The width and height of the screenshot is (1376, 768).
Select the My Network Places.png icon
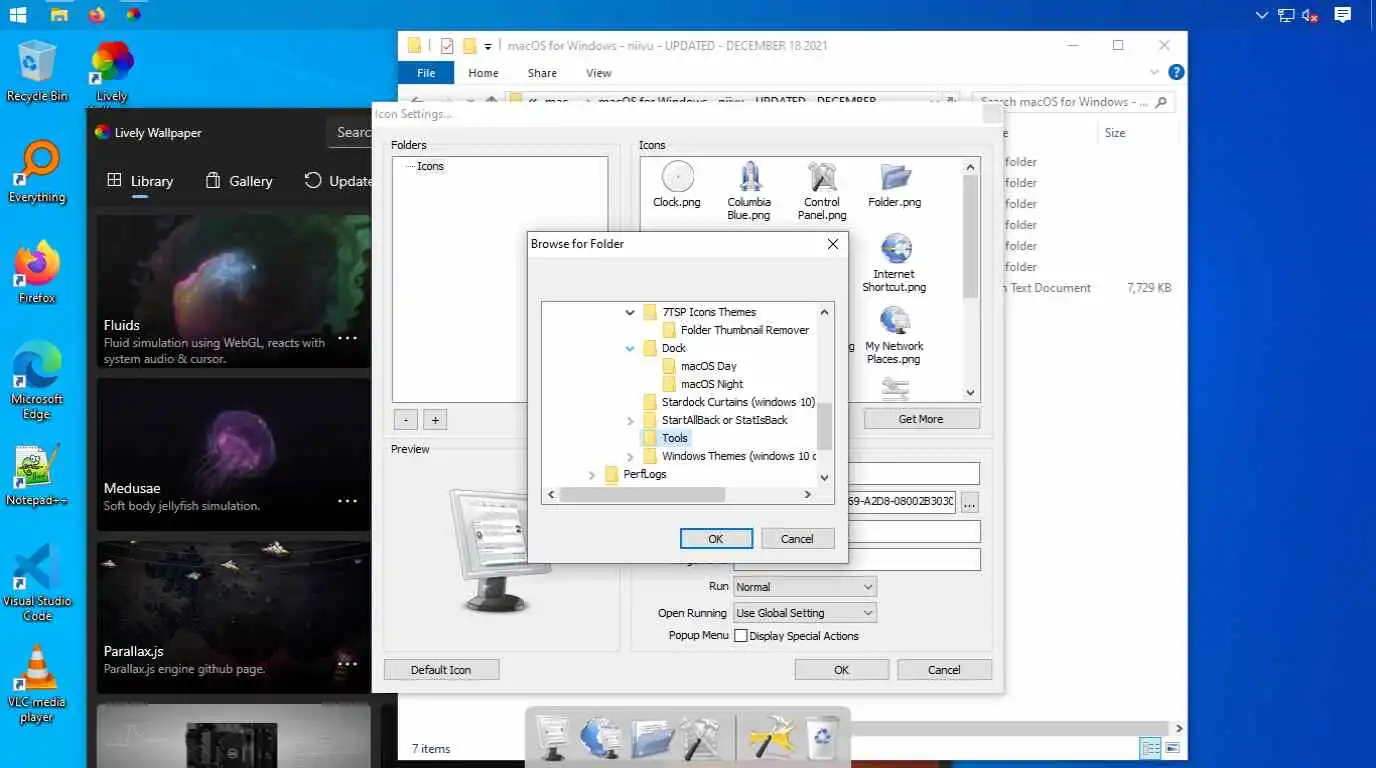tap(895, 335)
